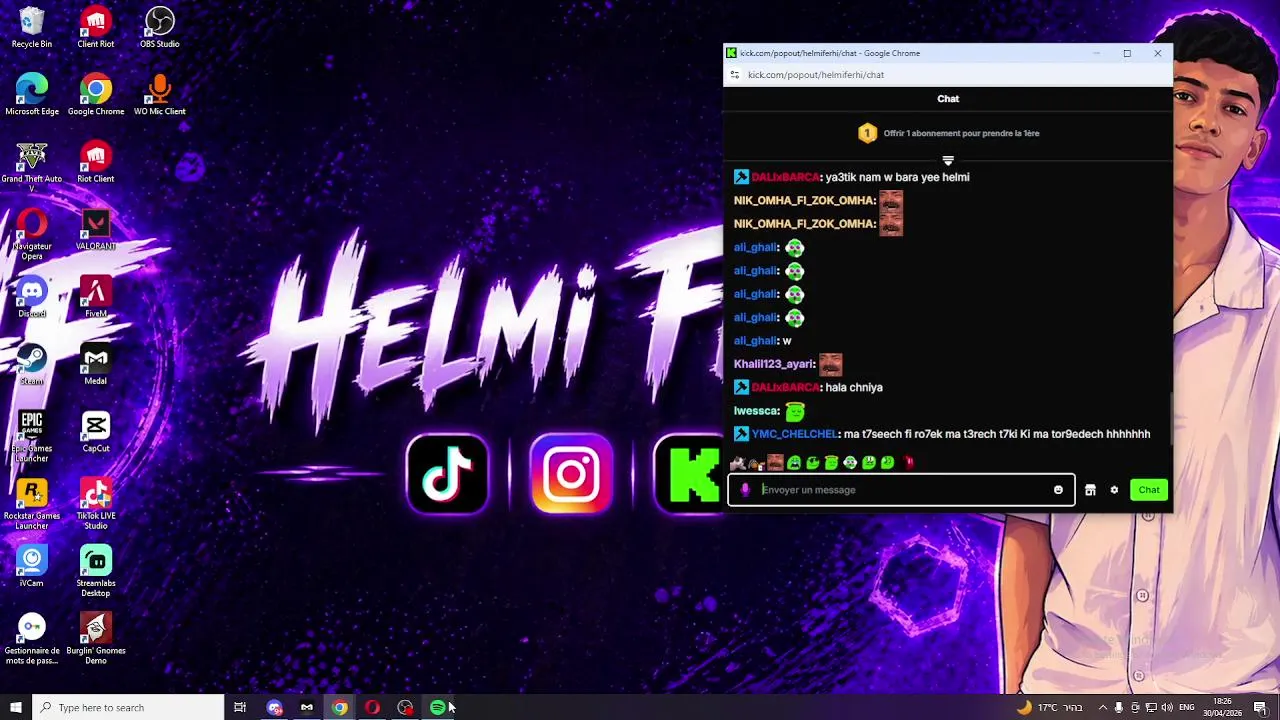Open the WO Mic Client shortcut
Screen dimensions: 1280x720
[160, 96]
